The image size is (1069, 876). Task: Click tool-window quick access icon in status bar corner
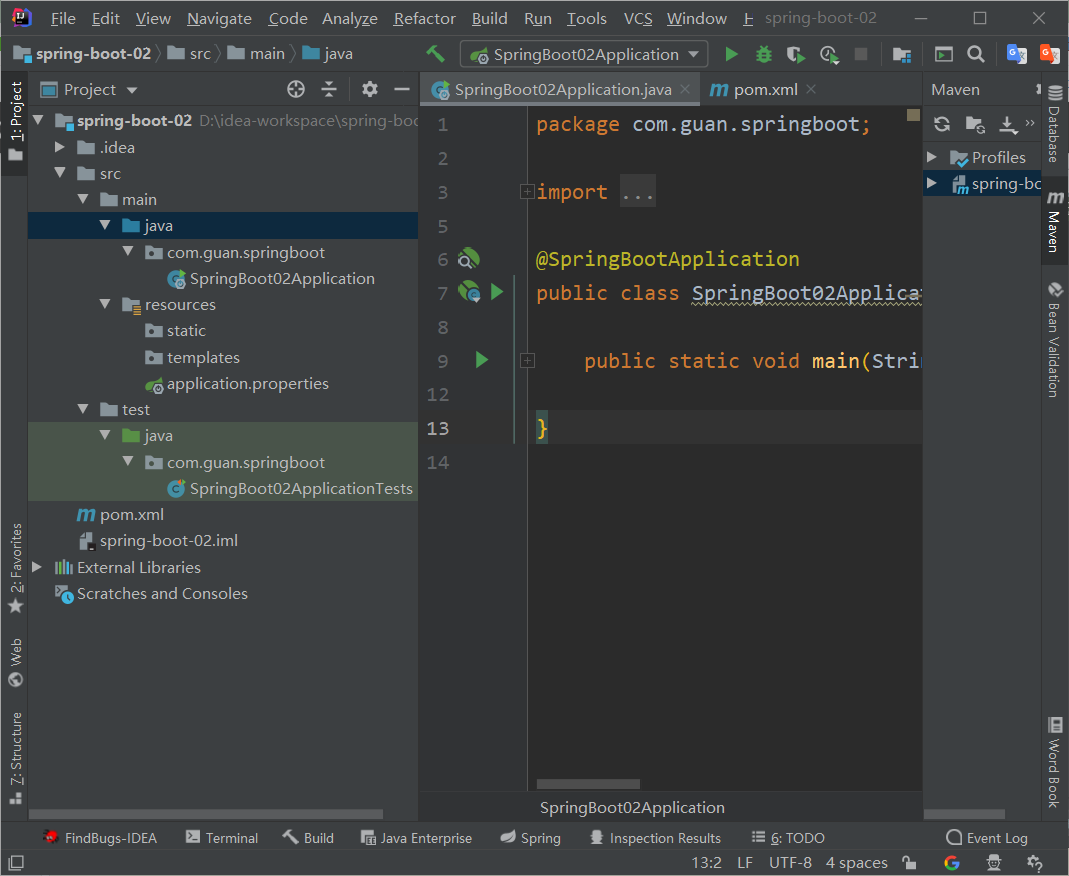(x=15, y=862)
